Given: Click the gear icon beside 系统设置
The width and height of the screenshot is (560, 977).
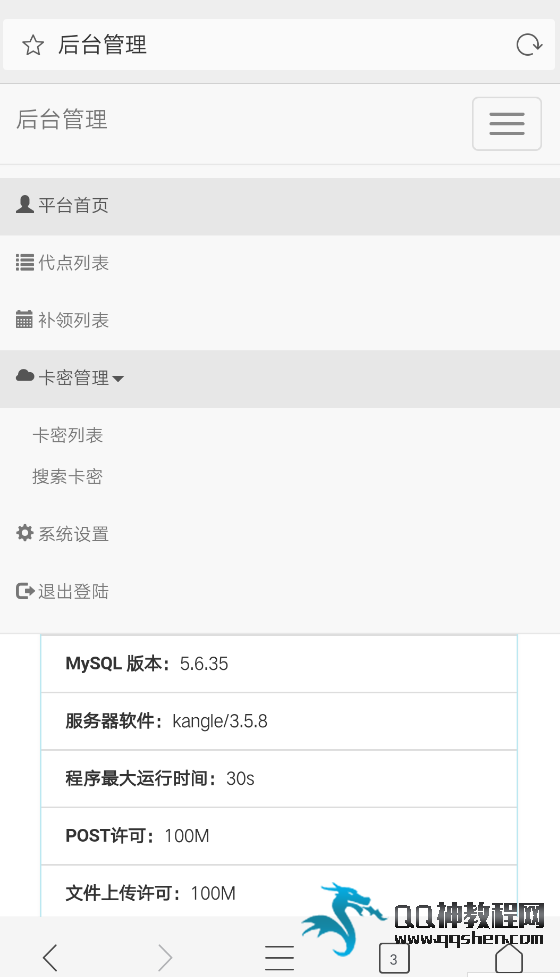Looking at the screenshot, I should click(x=24, y=533).
